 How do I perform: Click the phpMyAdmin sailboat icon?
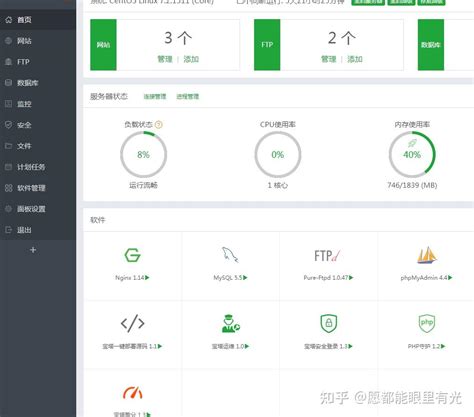427,255
